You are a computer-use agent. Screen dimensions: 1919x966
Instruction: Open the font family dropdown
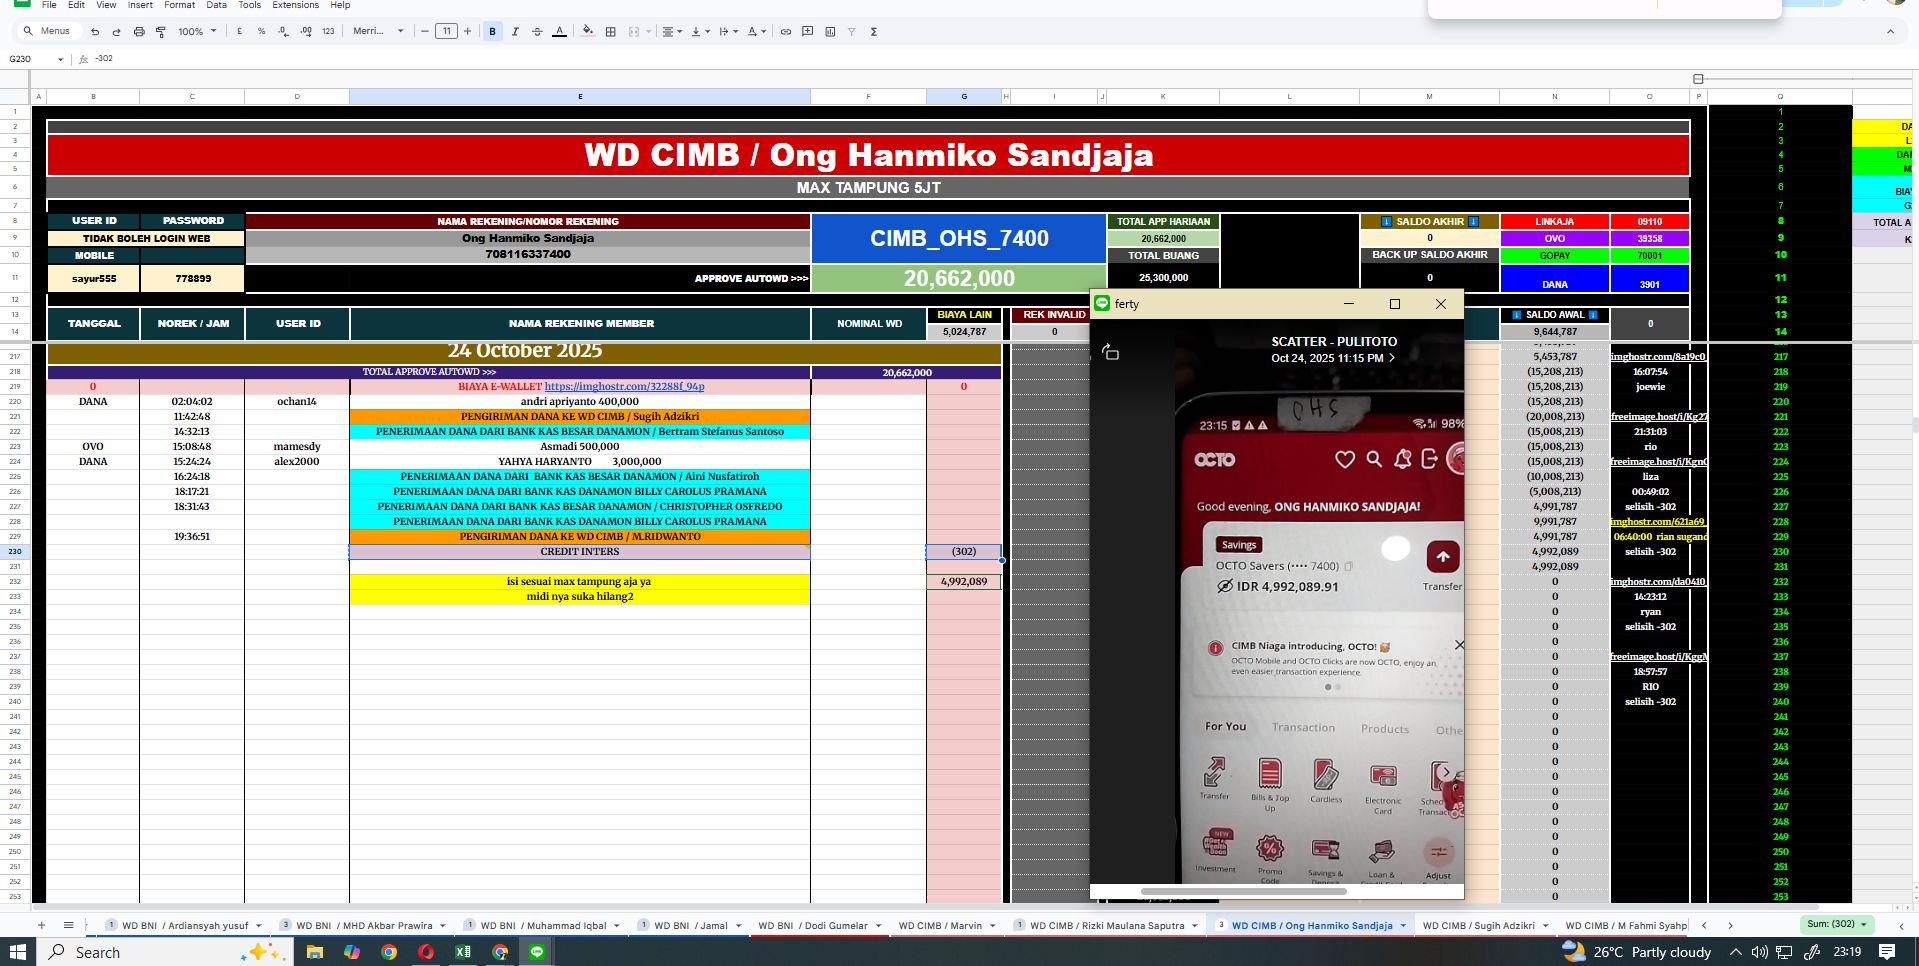pos(378,32)
